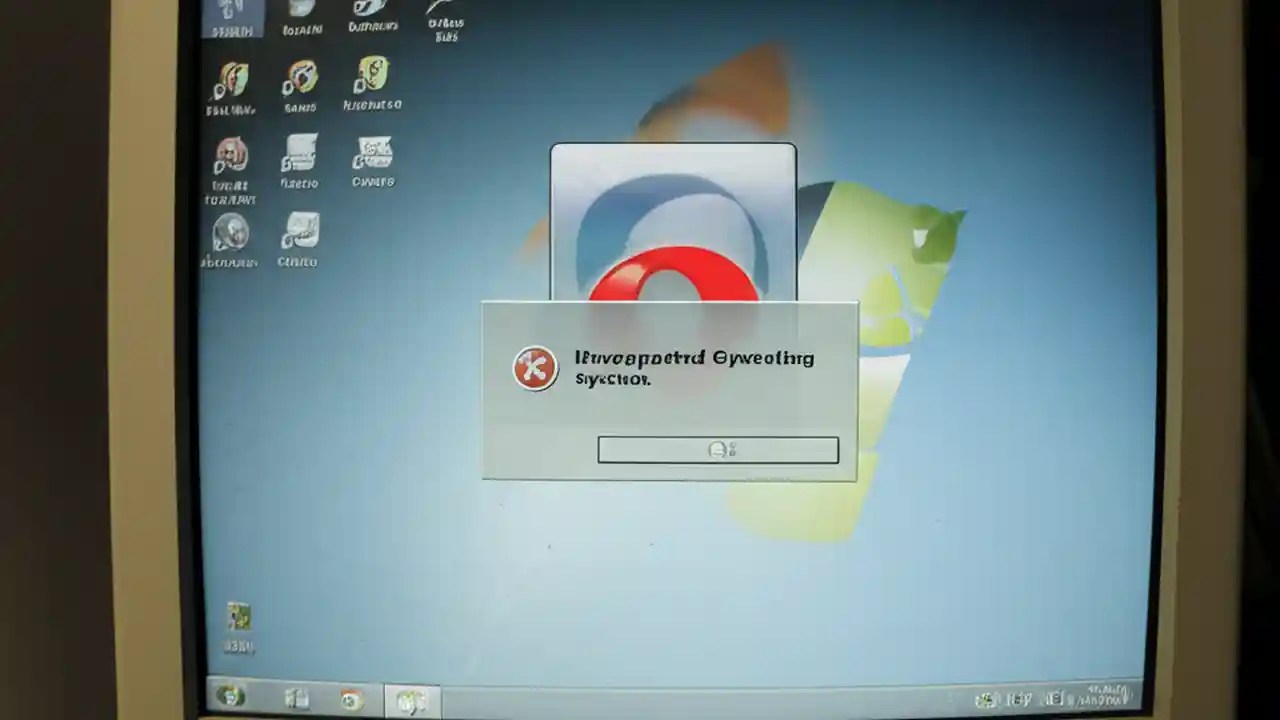
Task: Click the running app button on the taskbar
Action: [412, 701]
